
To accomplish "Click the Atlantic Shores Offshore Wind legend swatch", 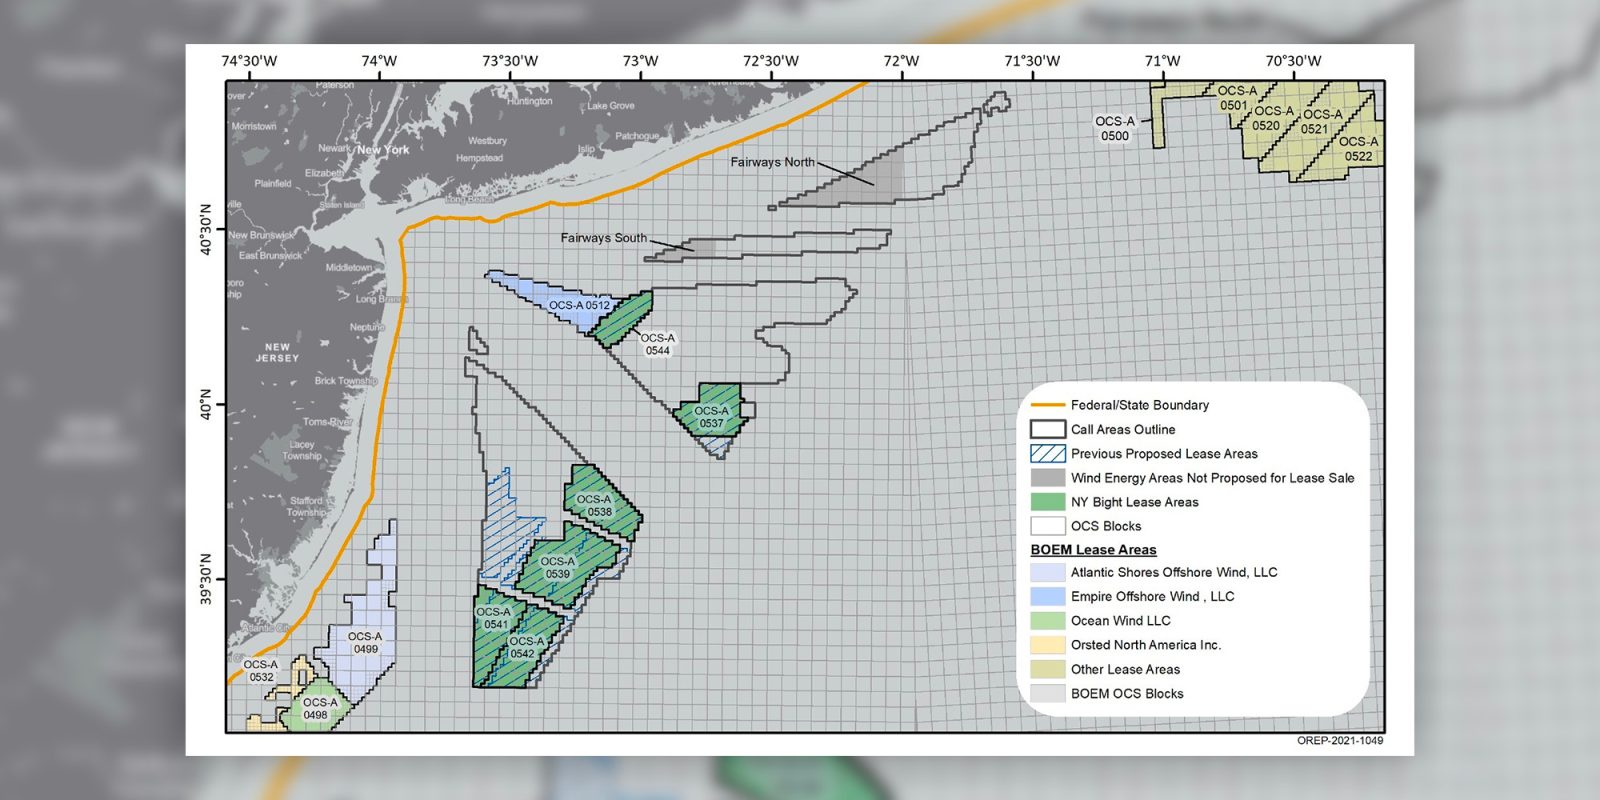I will coord(1047,572).
